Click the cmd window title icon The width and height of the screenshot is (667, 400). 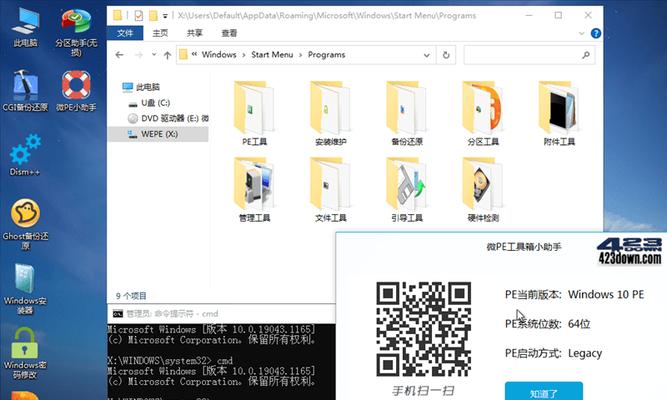(x=117, y=314)
